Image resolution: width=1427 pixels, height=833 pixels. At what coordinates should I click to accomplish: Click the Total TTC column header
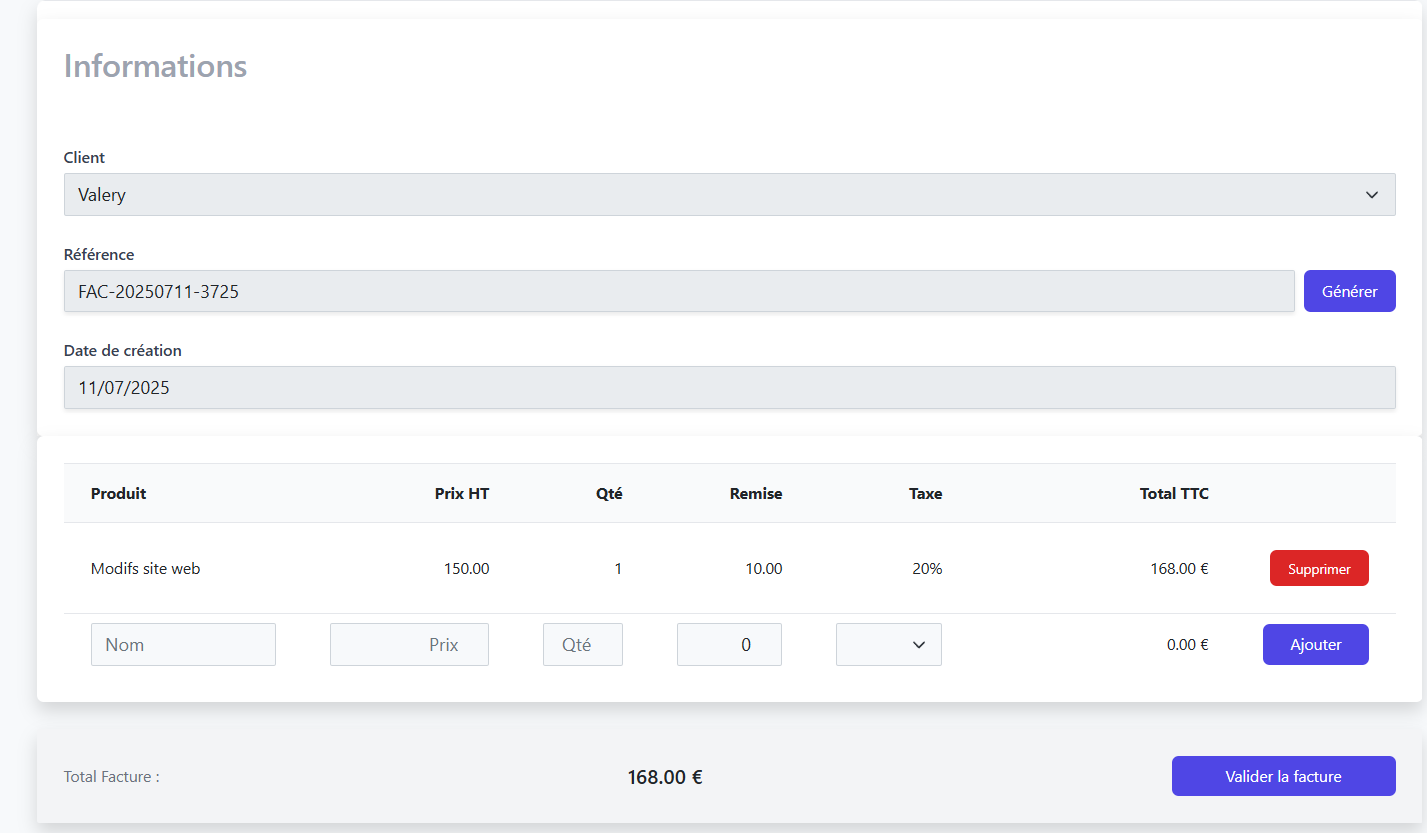click(1174, 493)
